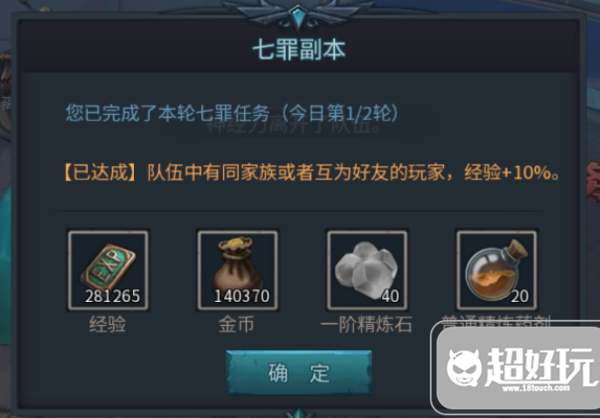Image resolution: width=600 pixels, height=418 pixels.
Task: Confirm the rewards with the 确定 button
Action: coord(298,372)
